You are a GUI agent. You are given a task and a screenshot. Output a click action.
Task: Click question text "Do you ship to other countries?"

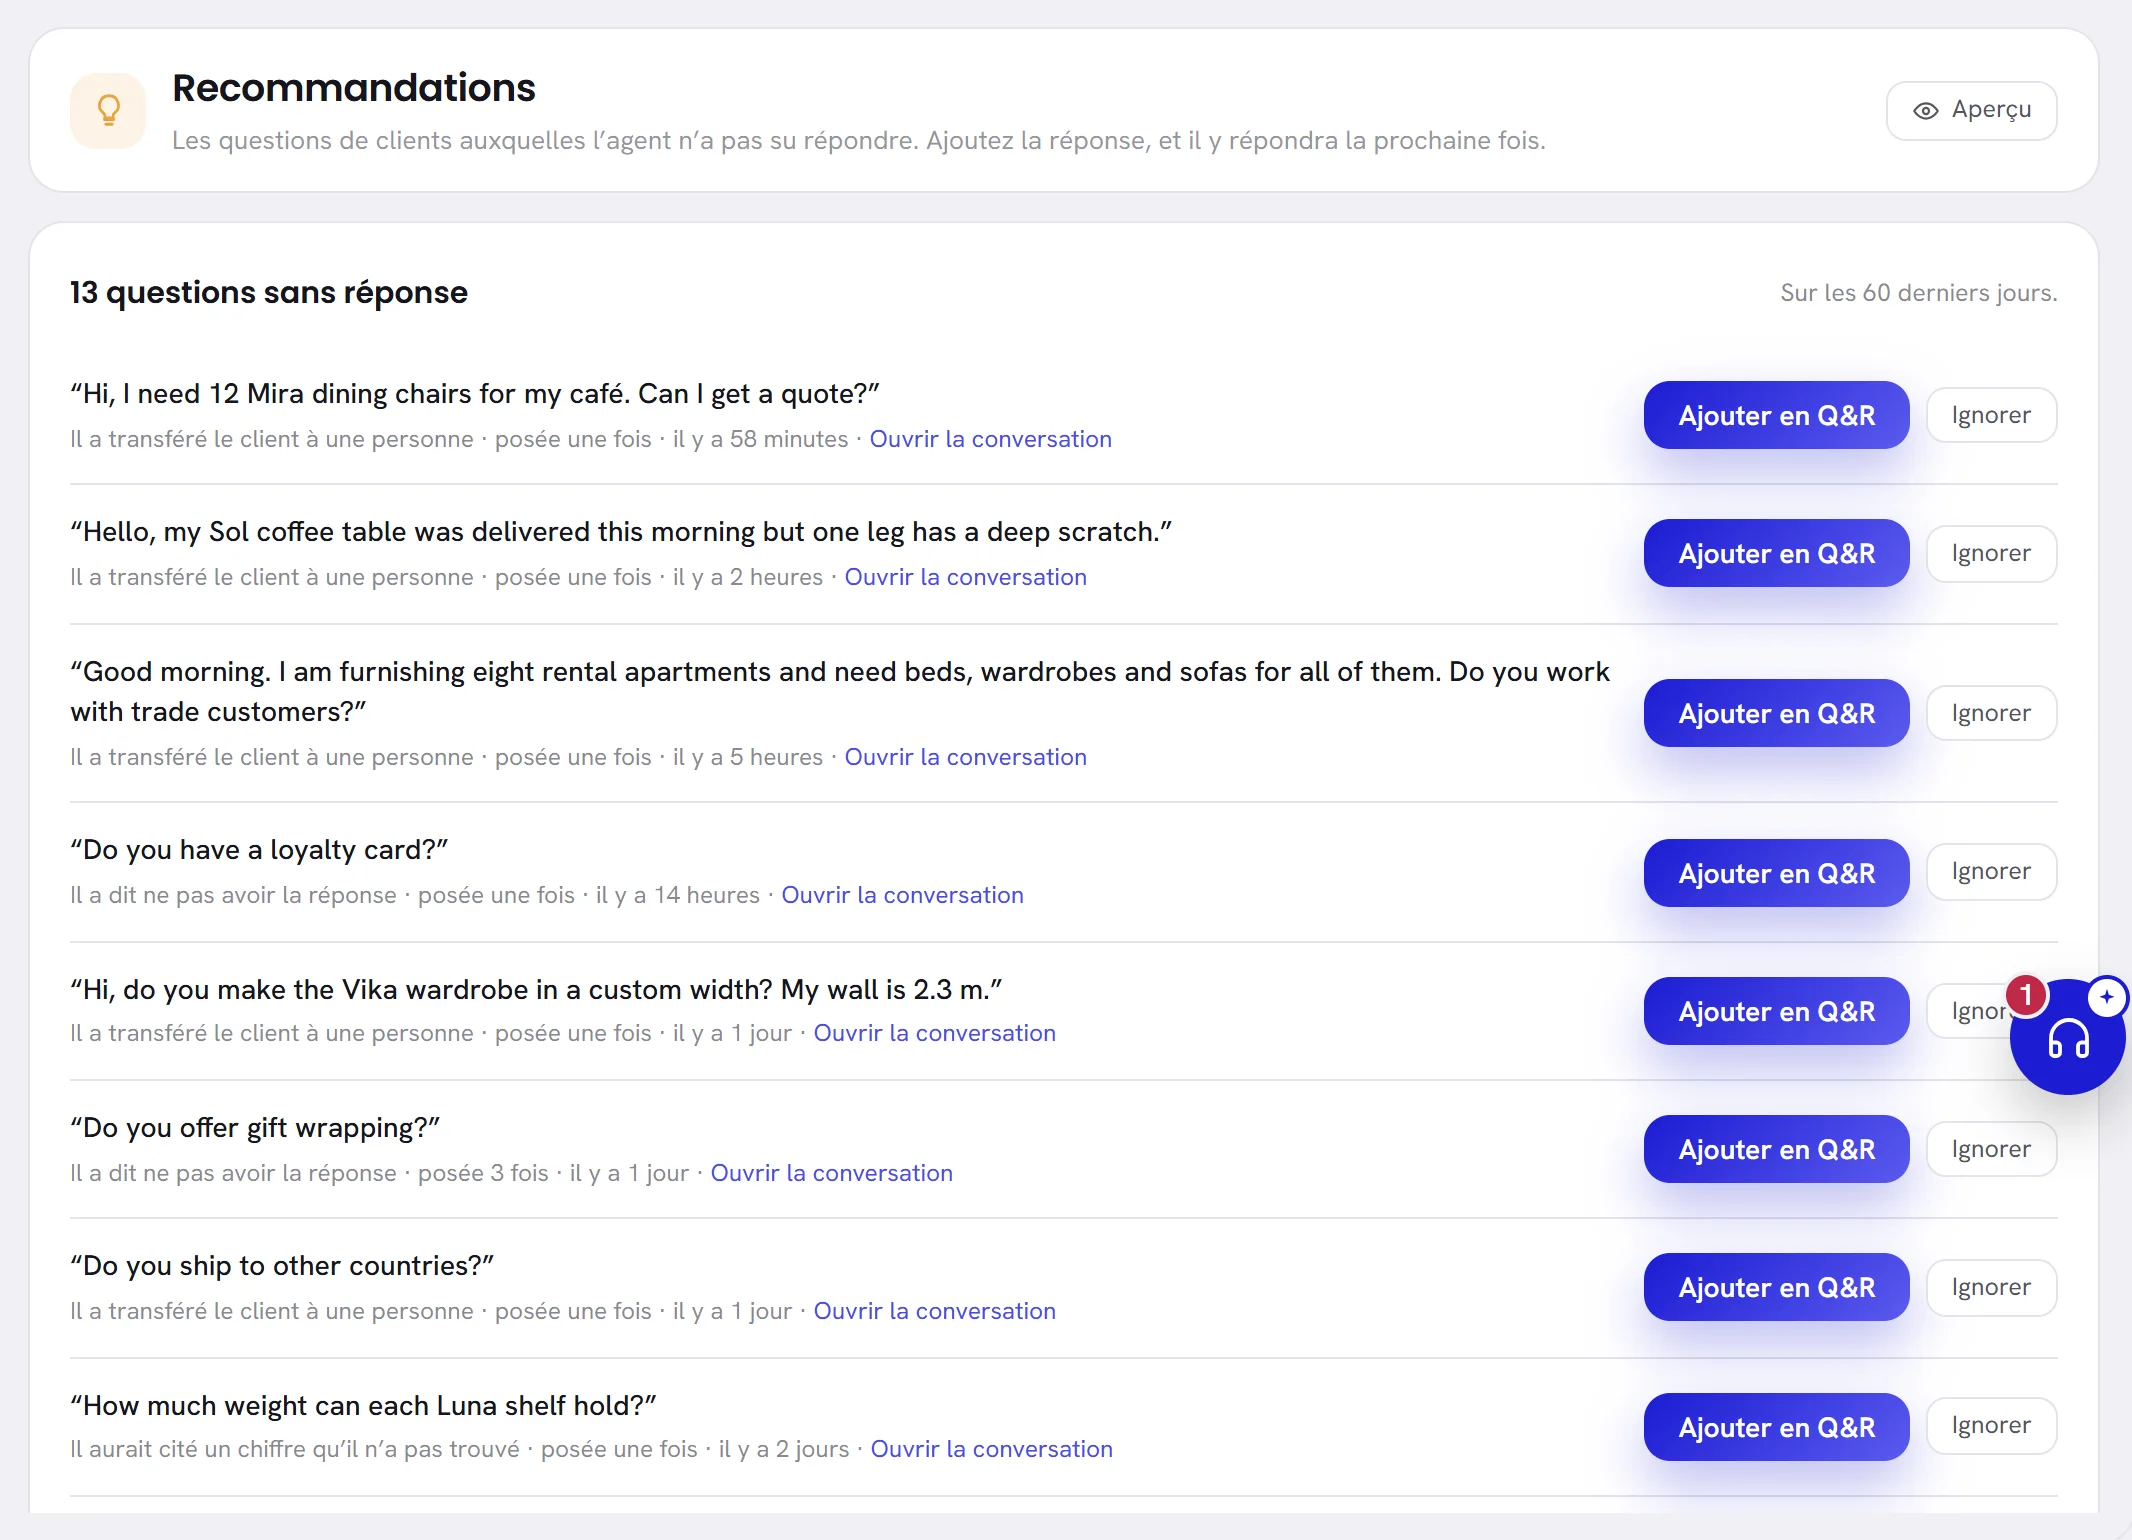coord(282,1266)
